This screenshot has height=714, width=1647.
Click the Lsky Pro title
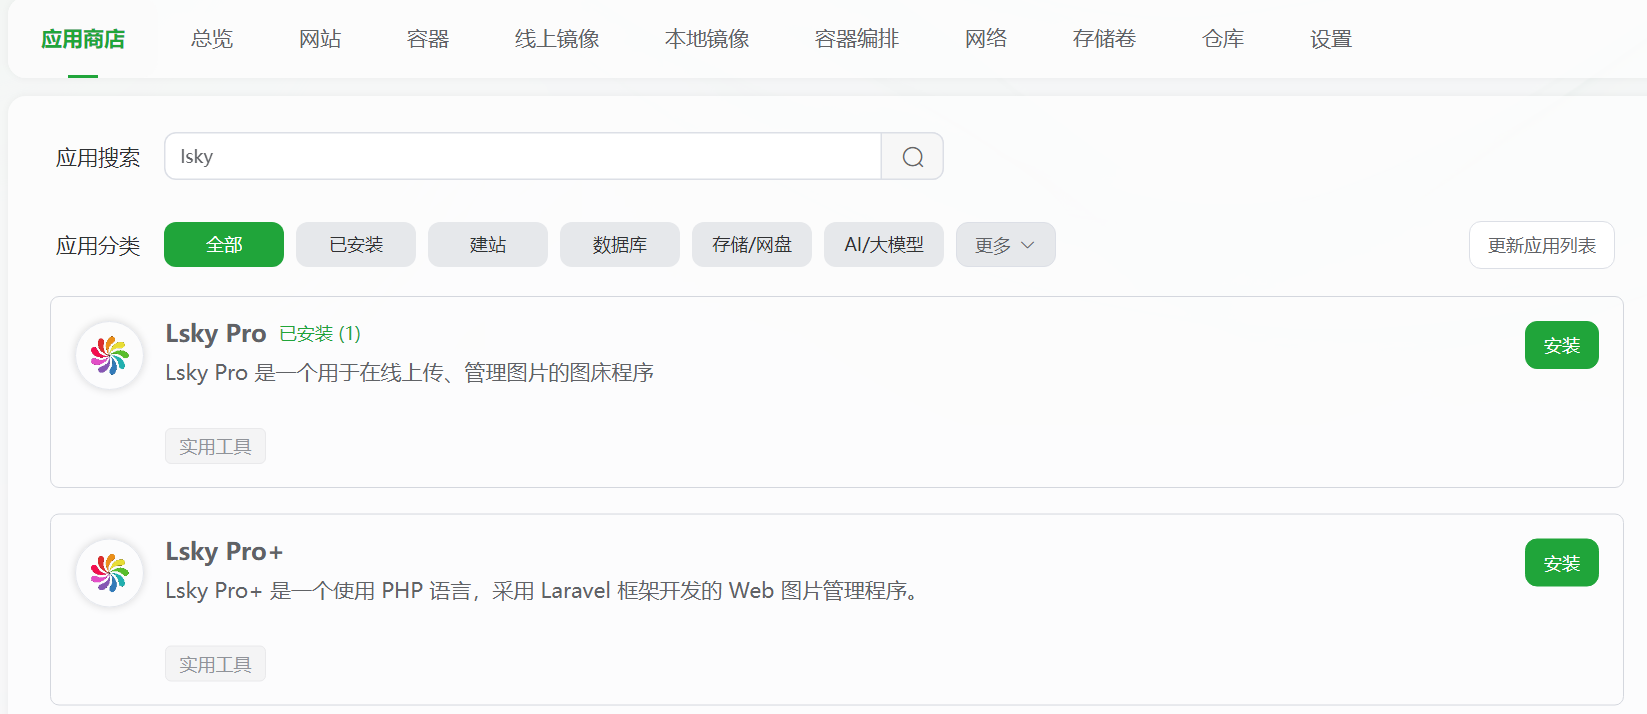coord(216,334)
